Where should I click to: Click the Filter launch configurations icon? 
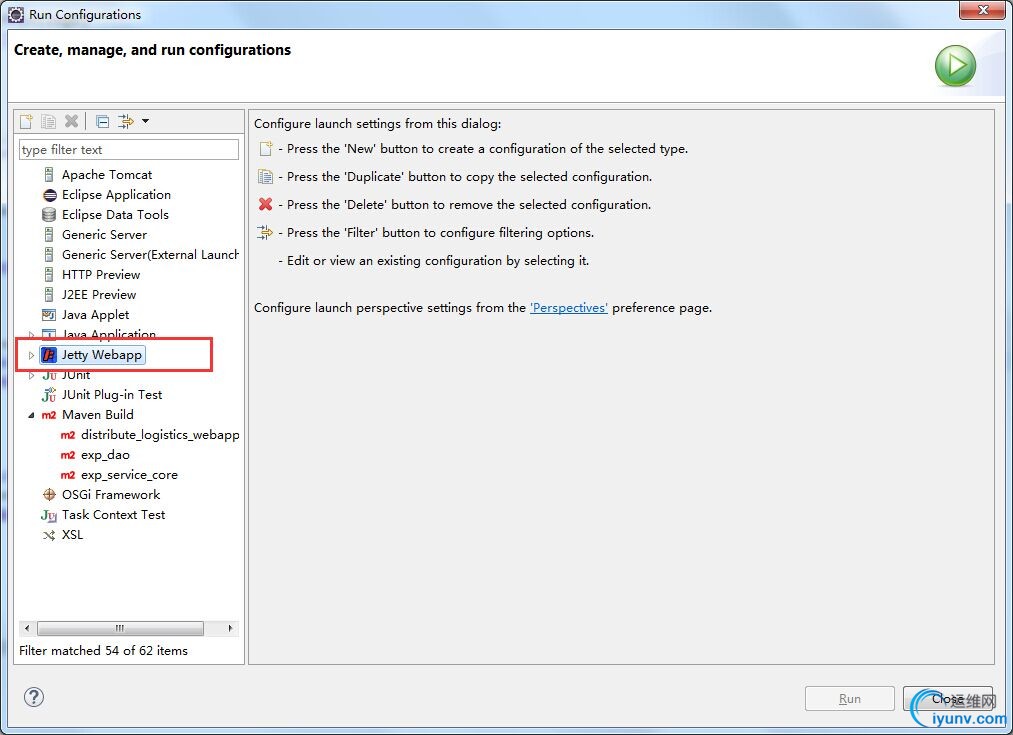pyautogui.click(x=125, y=121)
